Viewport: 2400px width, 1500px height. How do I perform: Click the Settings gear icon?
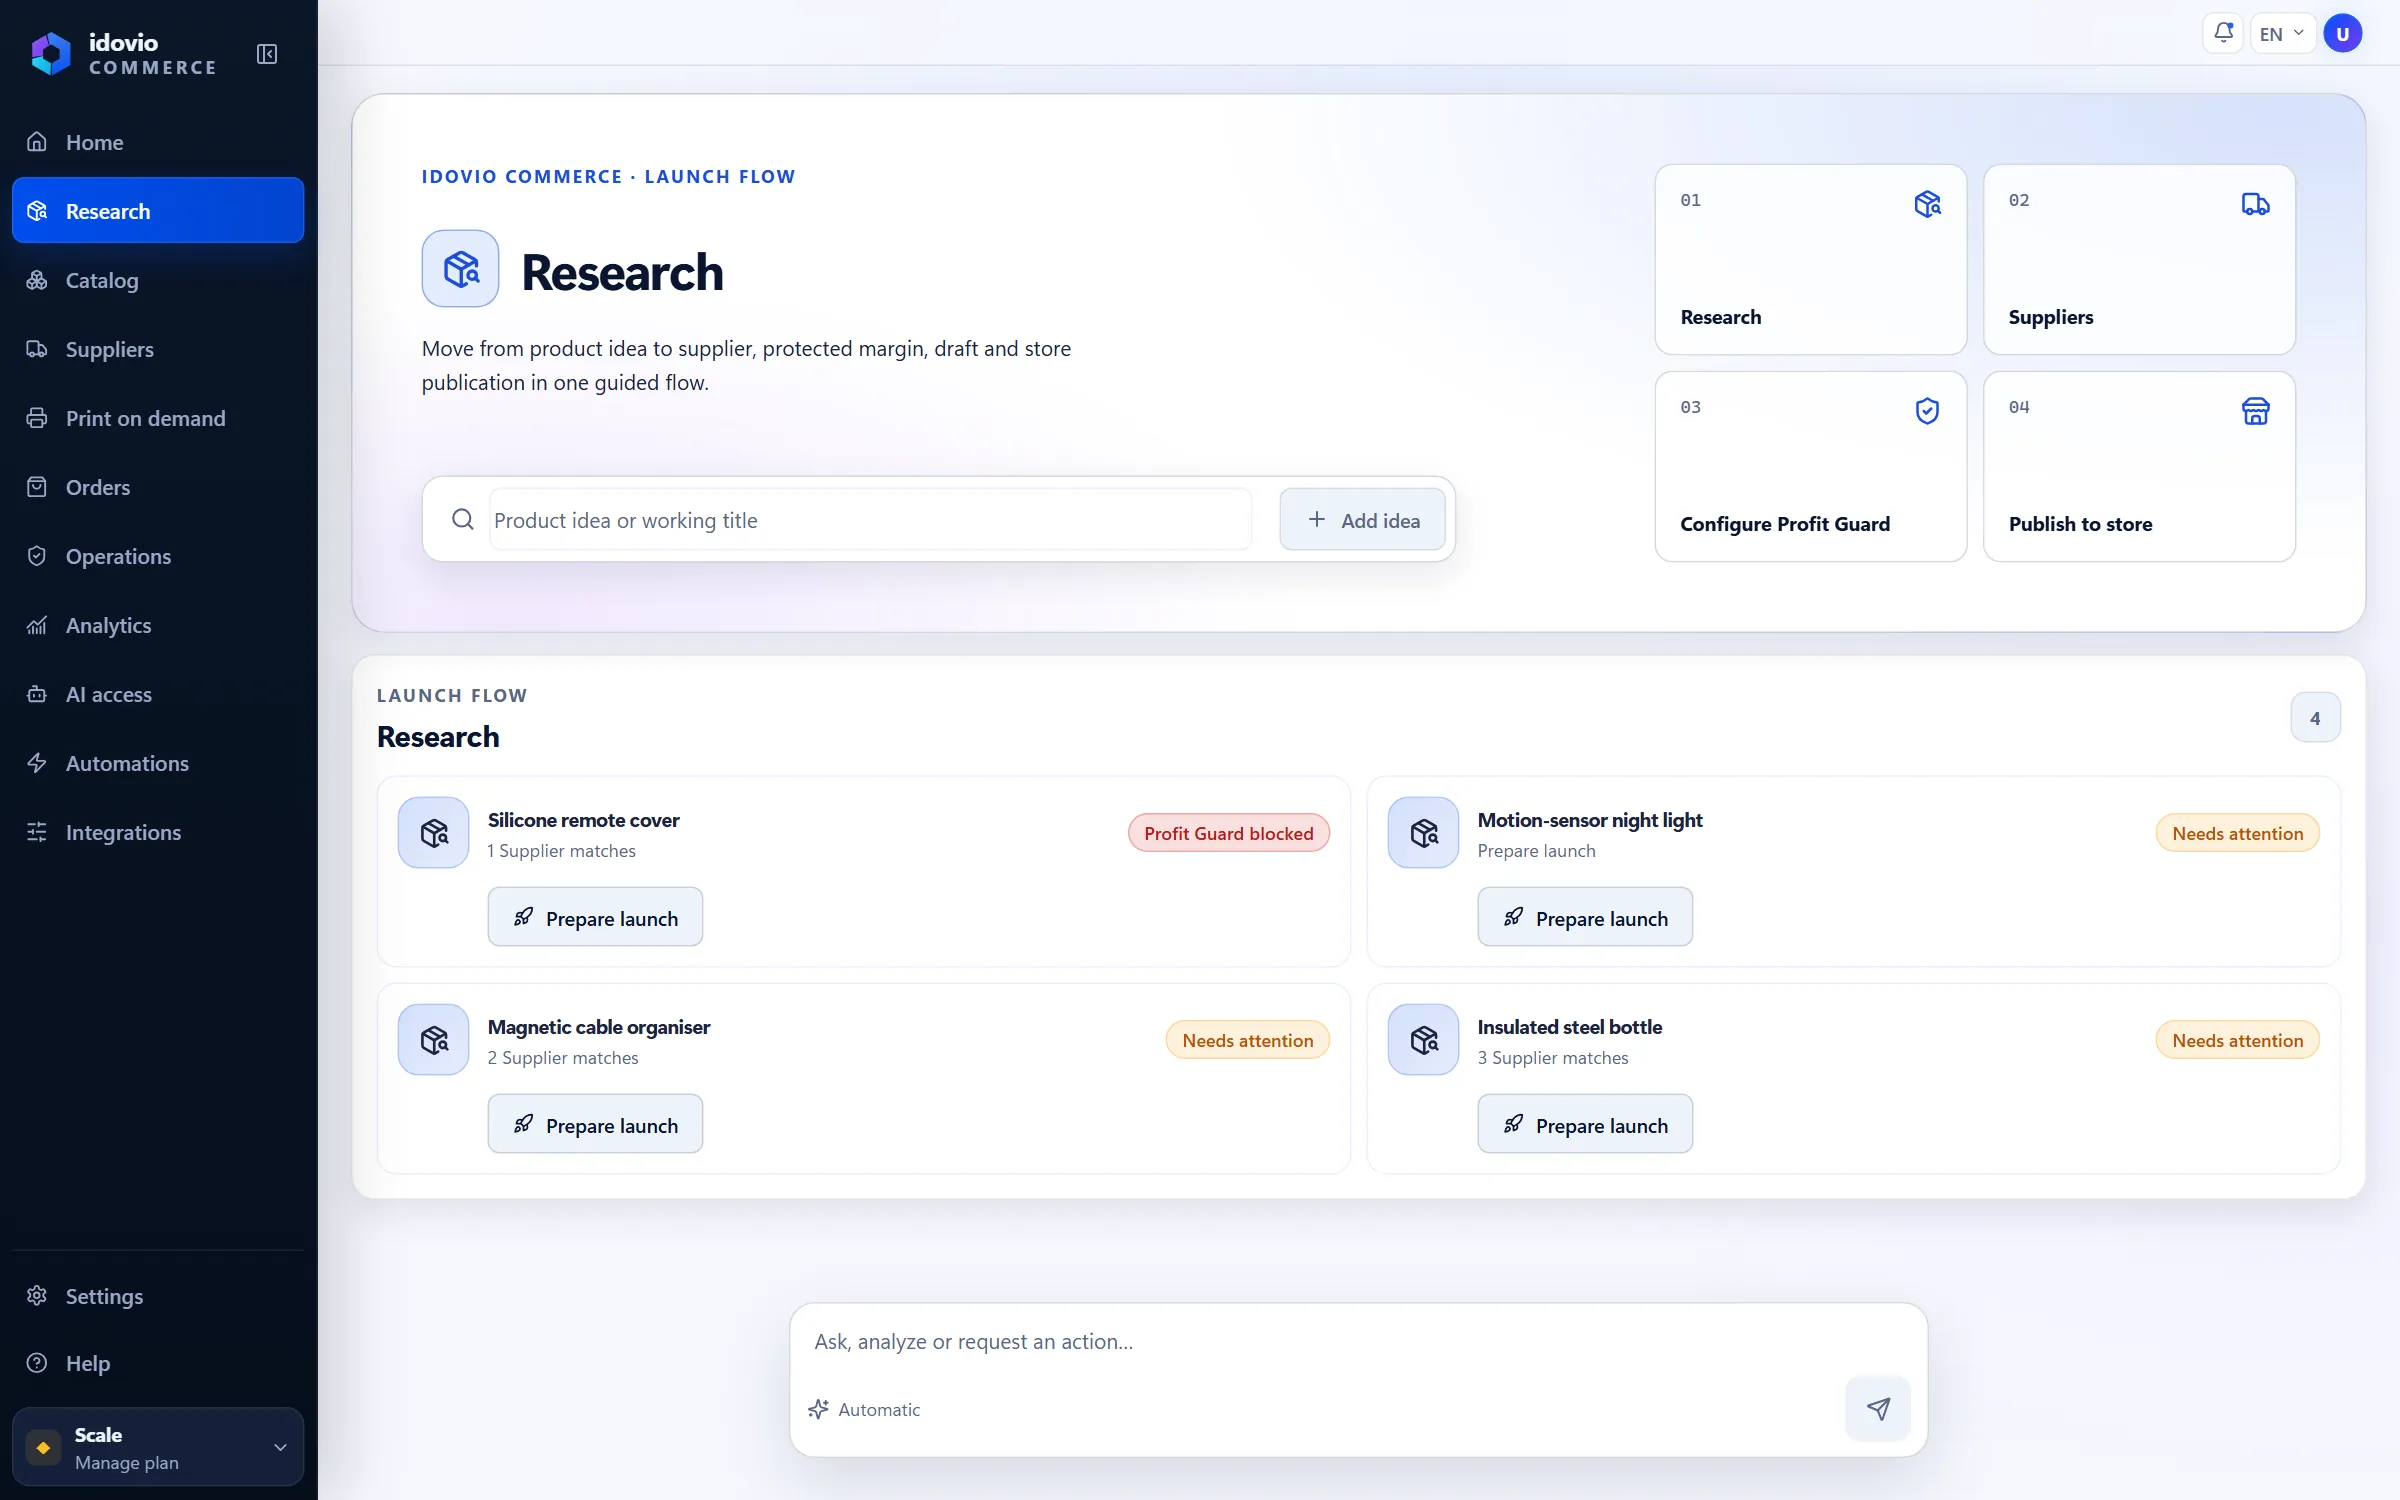click(37, 1296)
